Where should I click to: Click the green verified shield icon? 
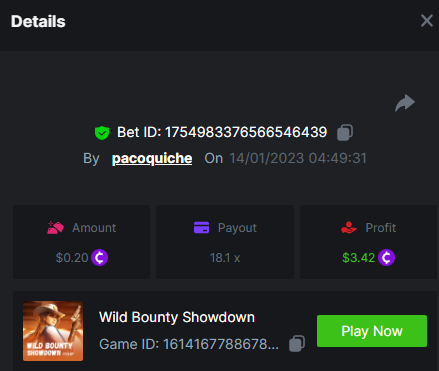102,133
